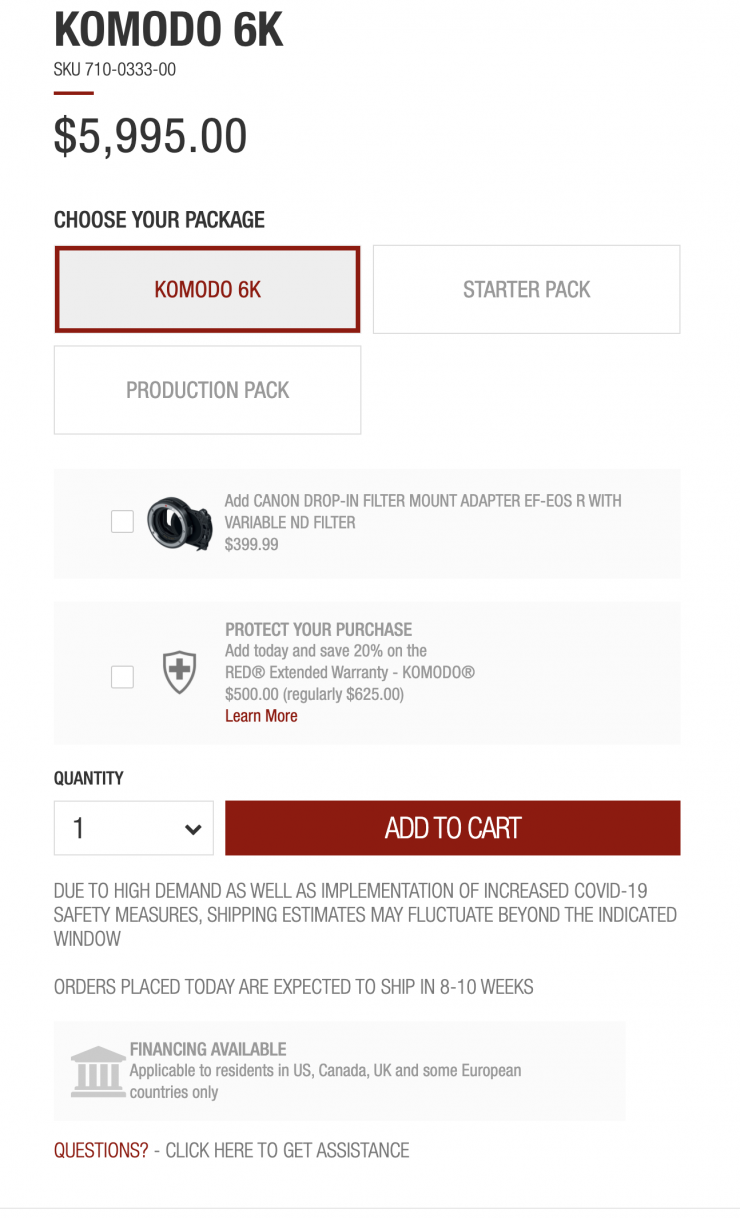This screenshot has width=740, height=1218.
Task: Select the KOMODO 6K package option
Action: point(207,290)
